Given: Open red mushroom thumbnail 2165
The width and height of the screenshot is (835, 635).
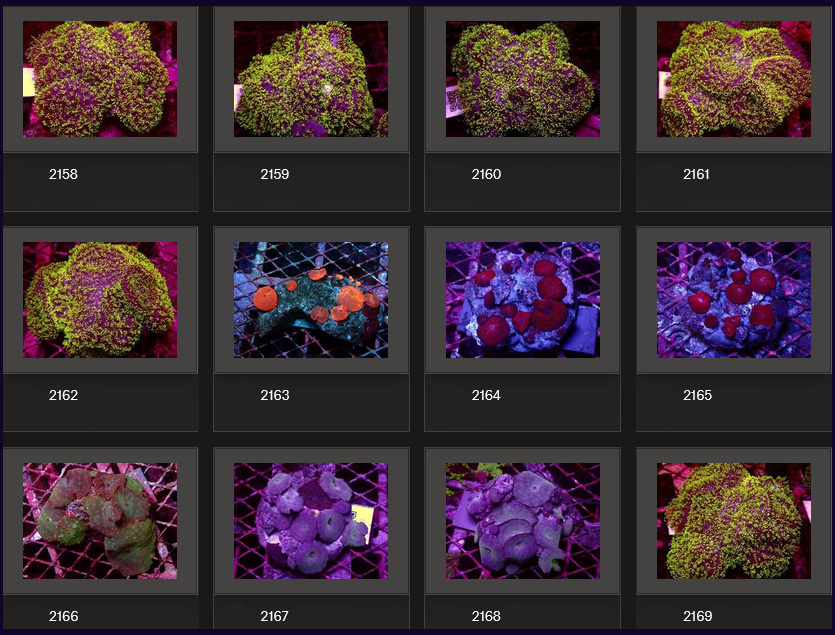Looking at the screenshot, I should (734, 300).
